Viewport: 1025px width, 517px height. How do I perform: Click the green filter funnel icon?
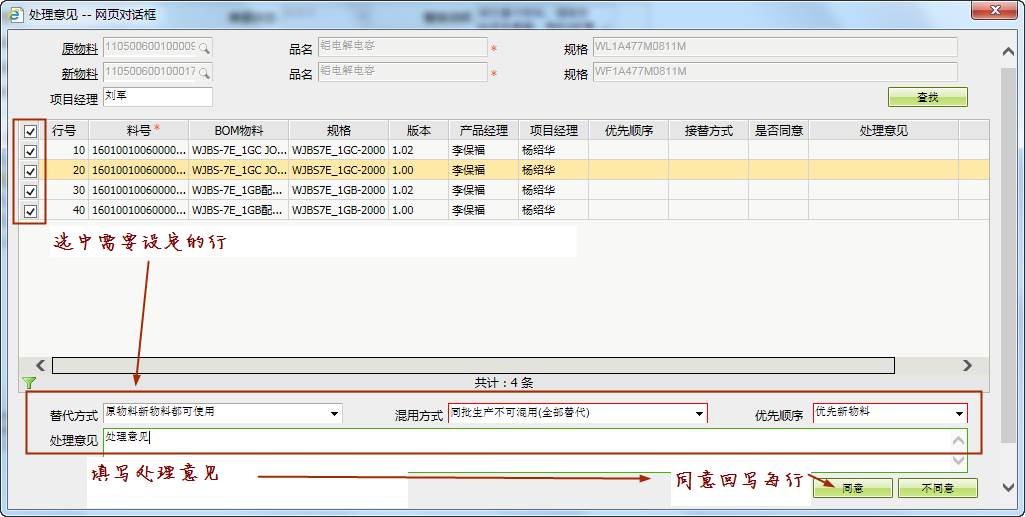[x=29, y=383]
